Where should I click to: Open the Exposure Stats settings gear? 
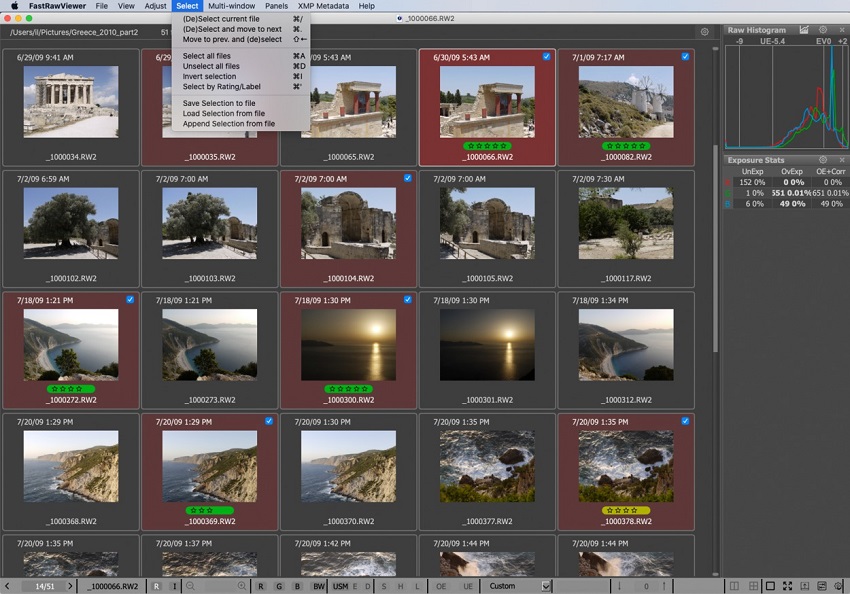click(823, 159)
